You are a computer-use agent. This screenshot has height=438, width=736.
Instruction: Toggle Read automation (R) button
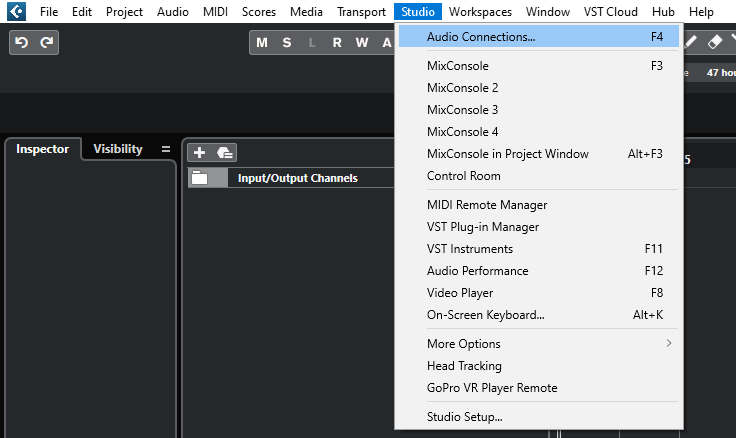[x=337, y=43]
